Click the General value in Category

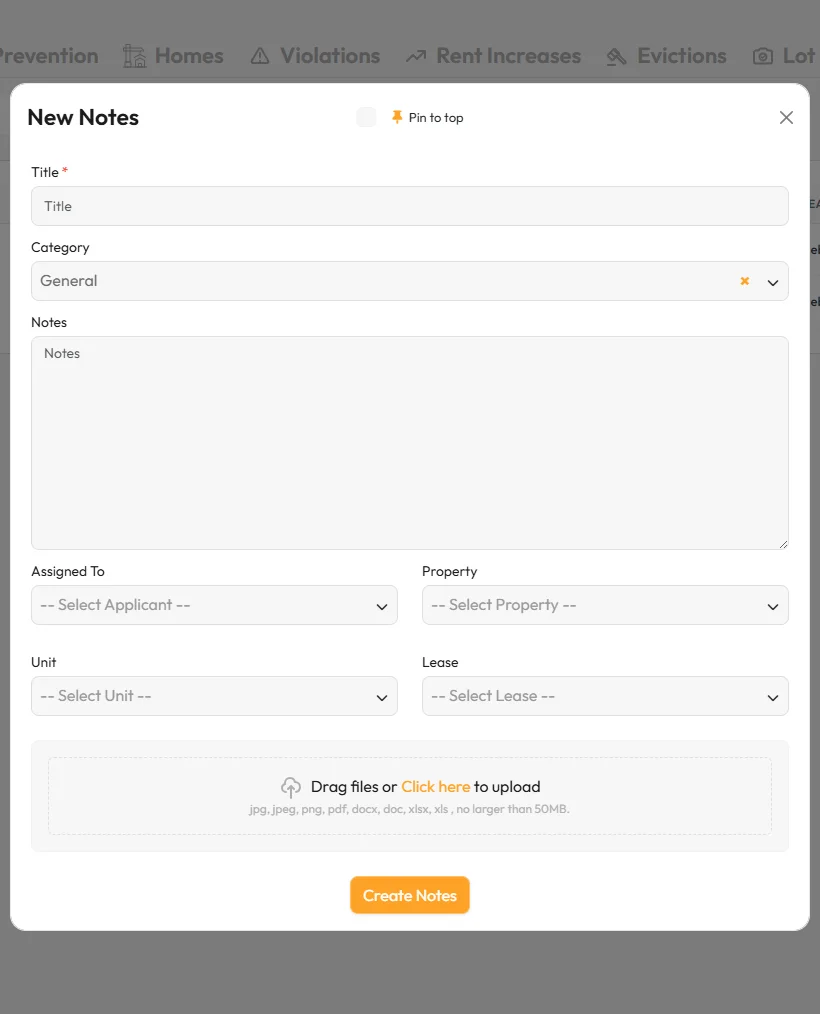tap(69, 281)
